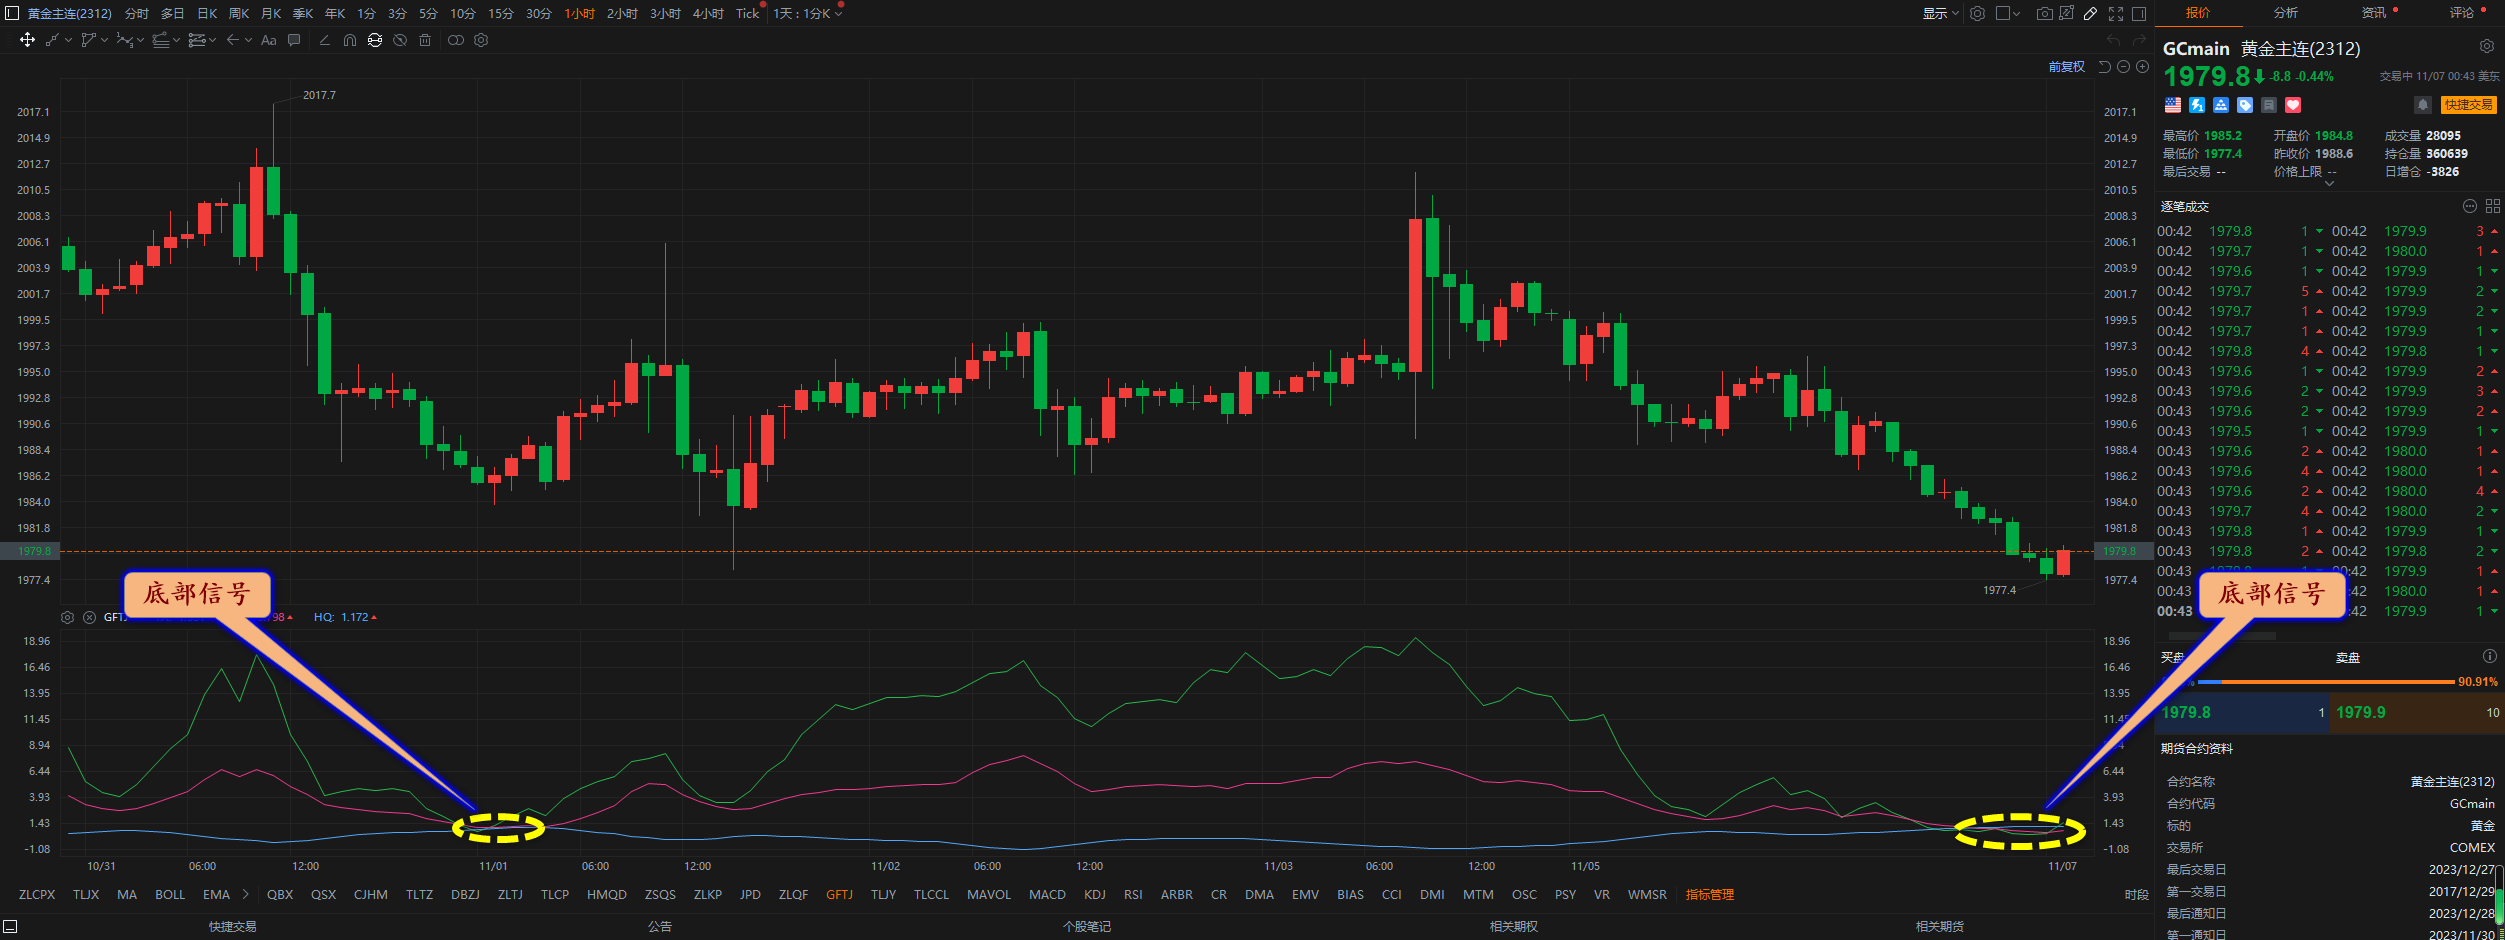Select the 5分 timeframe
The height and width of the screenshot is (940, 2505).
pos(428,13)
